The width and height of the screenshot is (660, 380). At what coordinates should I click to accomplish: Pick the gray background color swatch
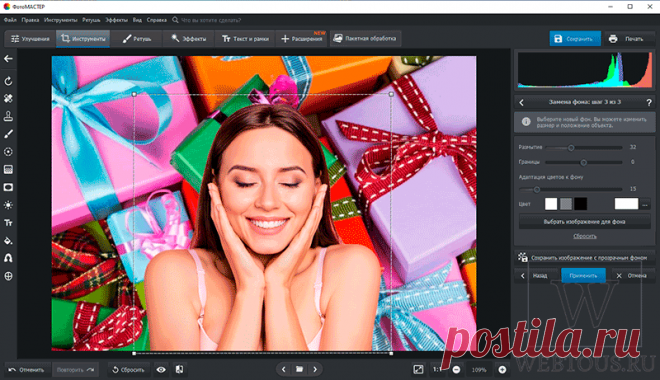(566, 204)
